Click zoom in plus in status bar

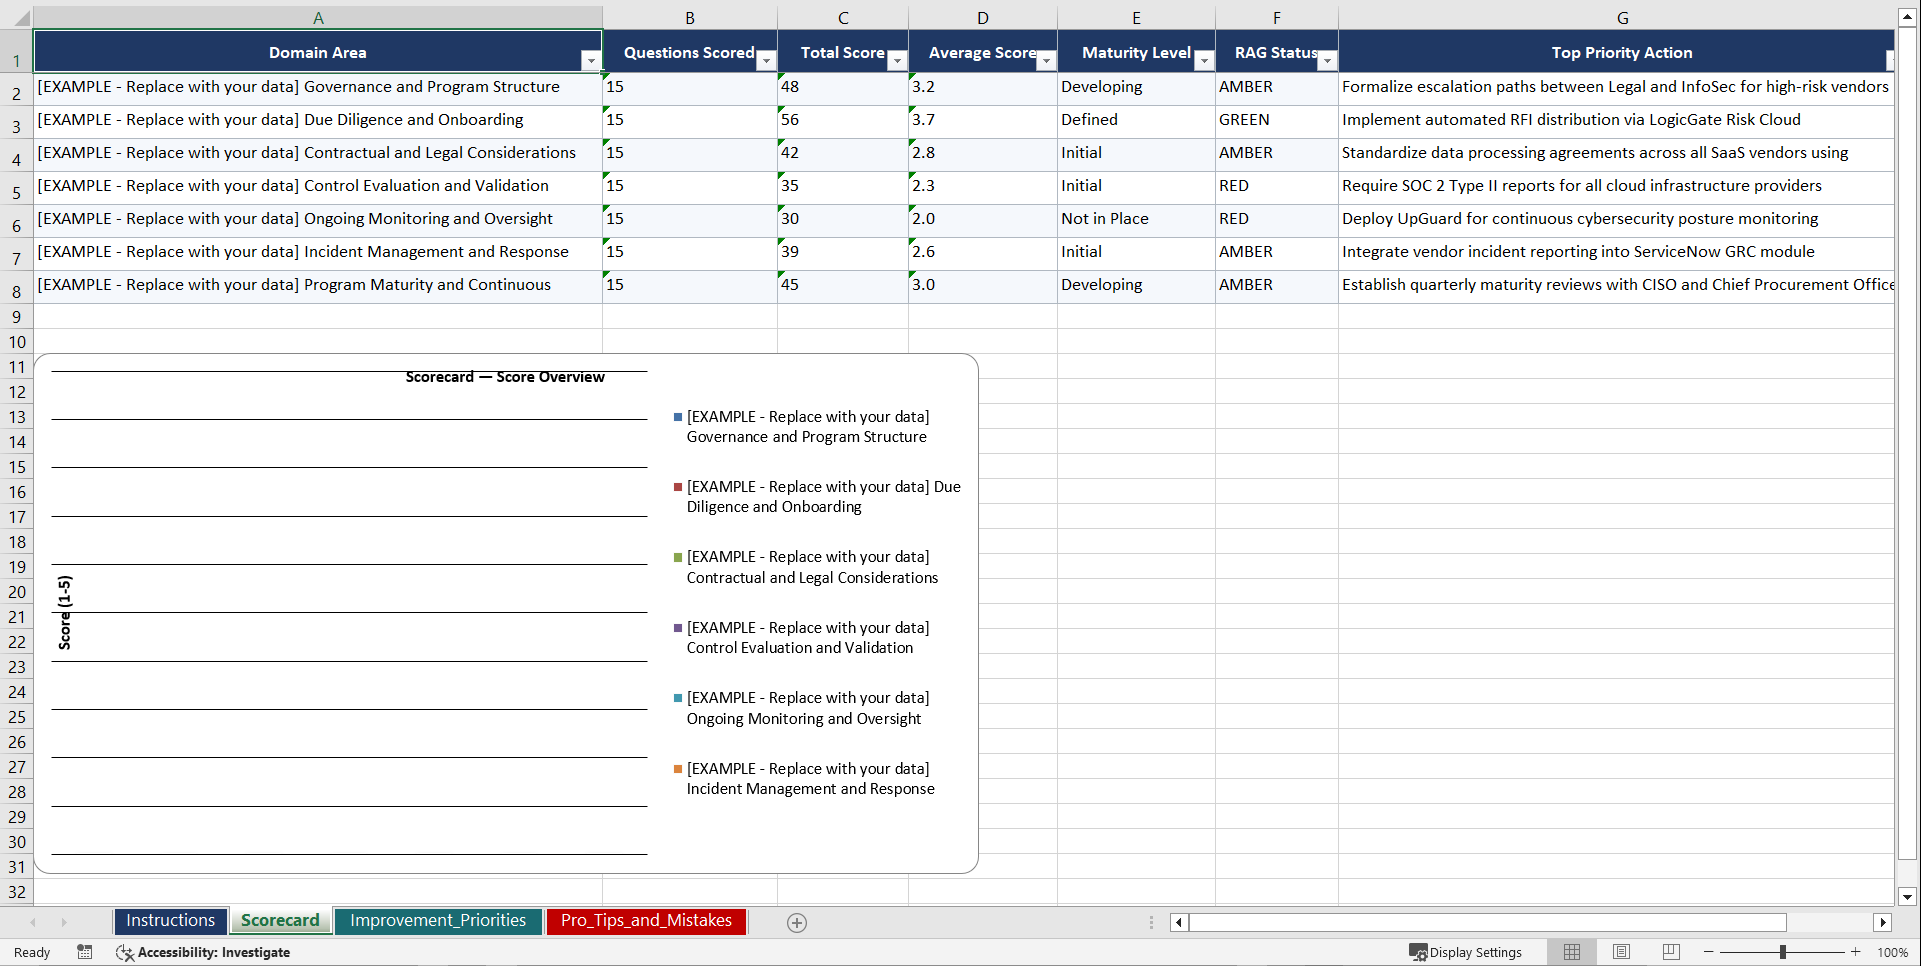[1856, 952]
